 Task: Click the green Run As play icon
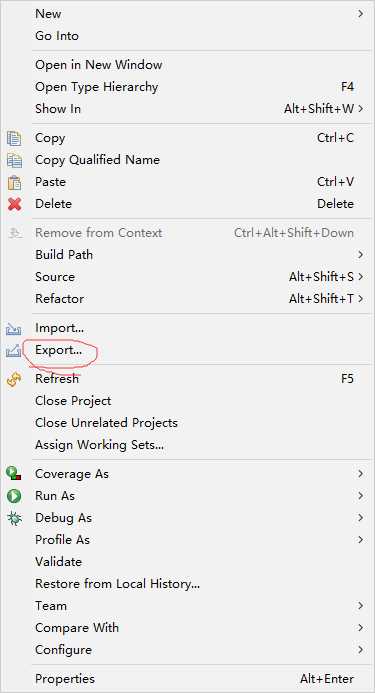pos(14,496)
